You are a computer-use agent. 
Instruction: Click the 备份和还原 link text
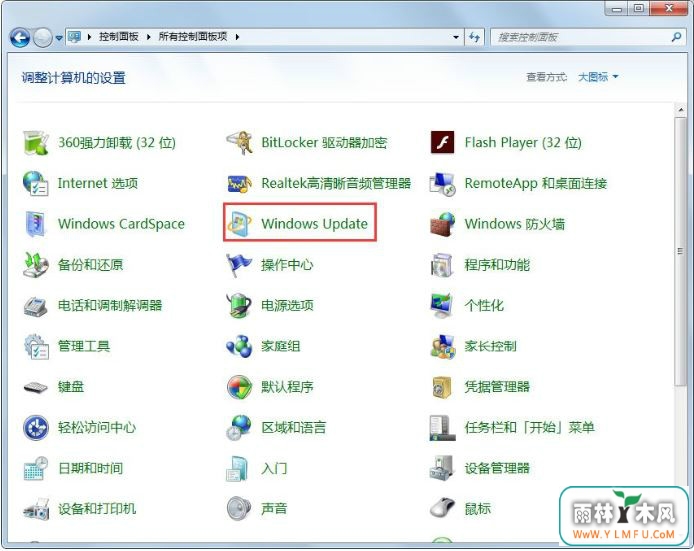point(90,265)
